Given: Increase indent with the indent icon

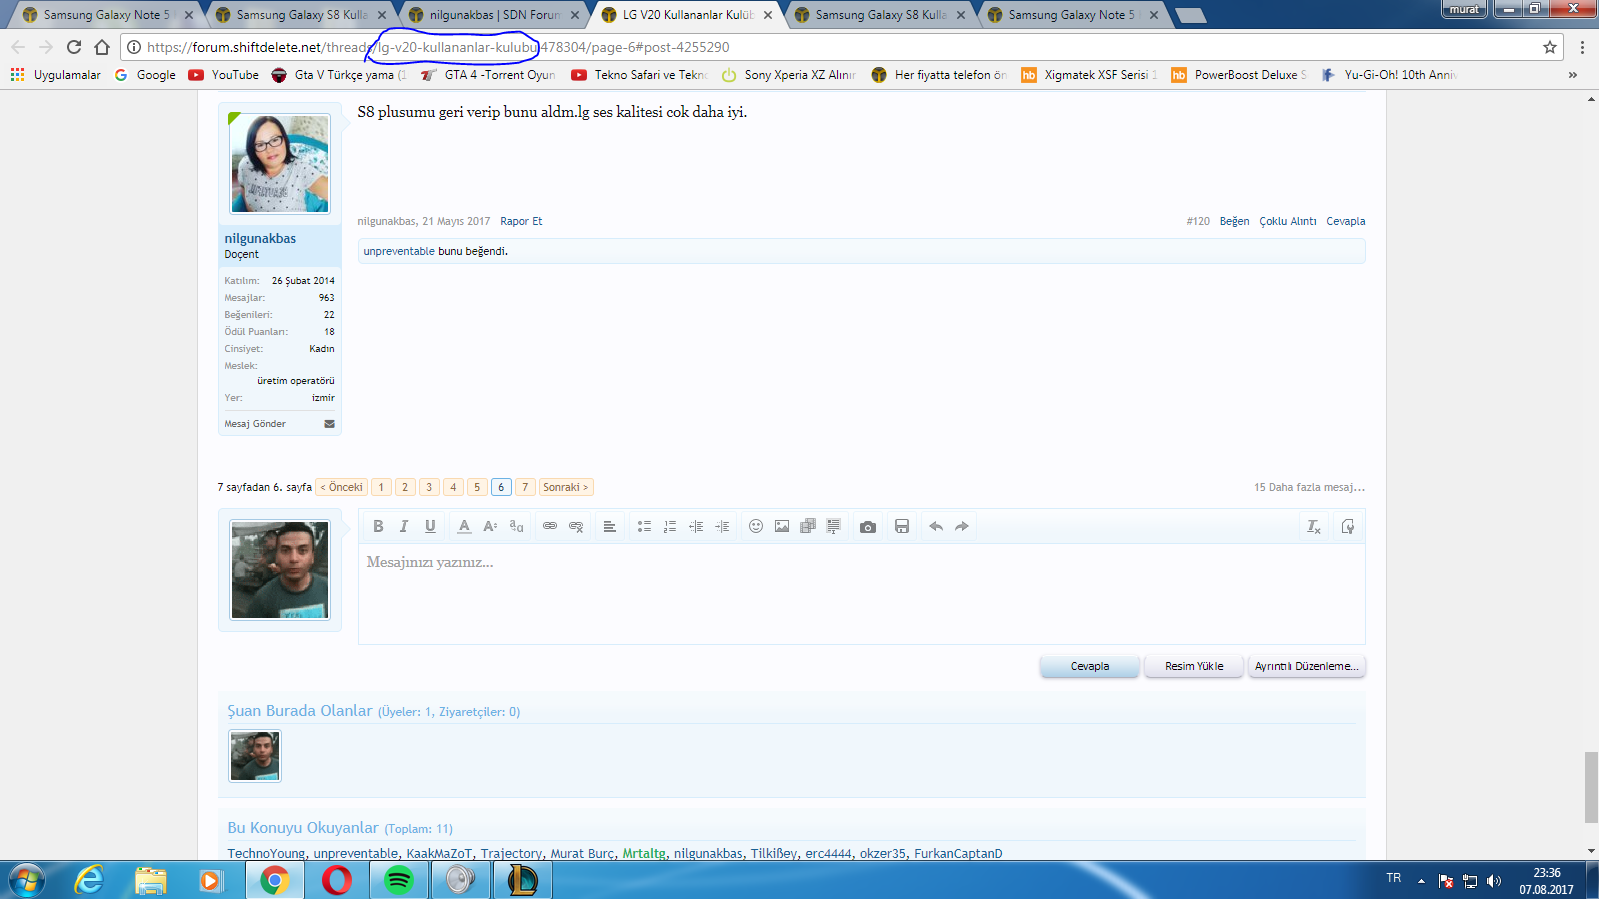Looking at the screenshot, I should [722, 526].
